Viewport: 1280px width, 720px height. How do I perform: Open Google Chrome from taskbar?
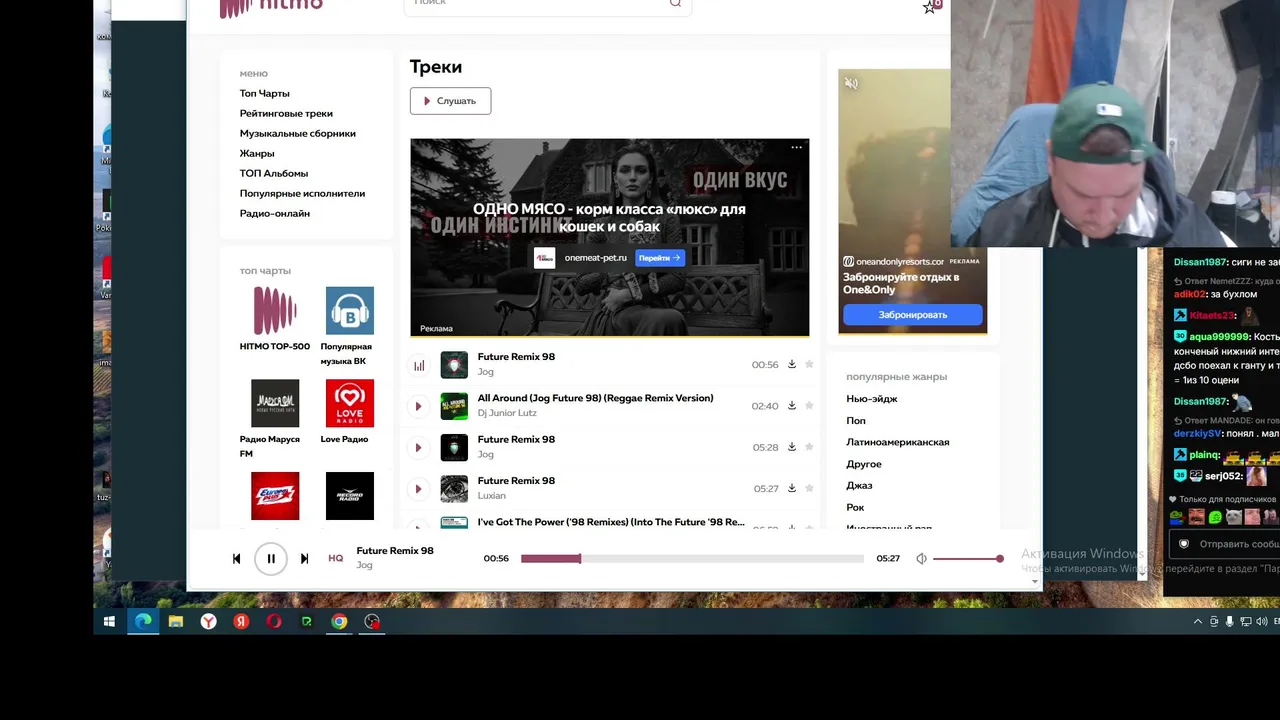click(339, 621)
